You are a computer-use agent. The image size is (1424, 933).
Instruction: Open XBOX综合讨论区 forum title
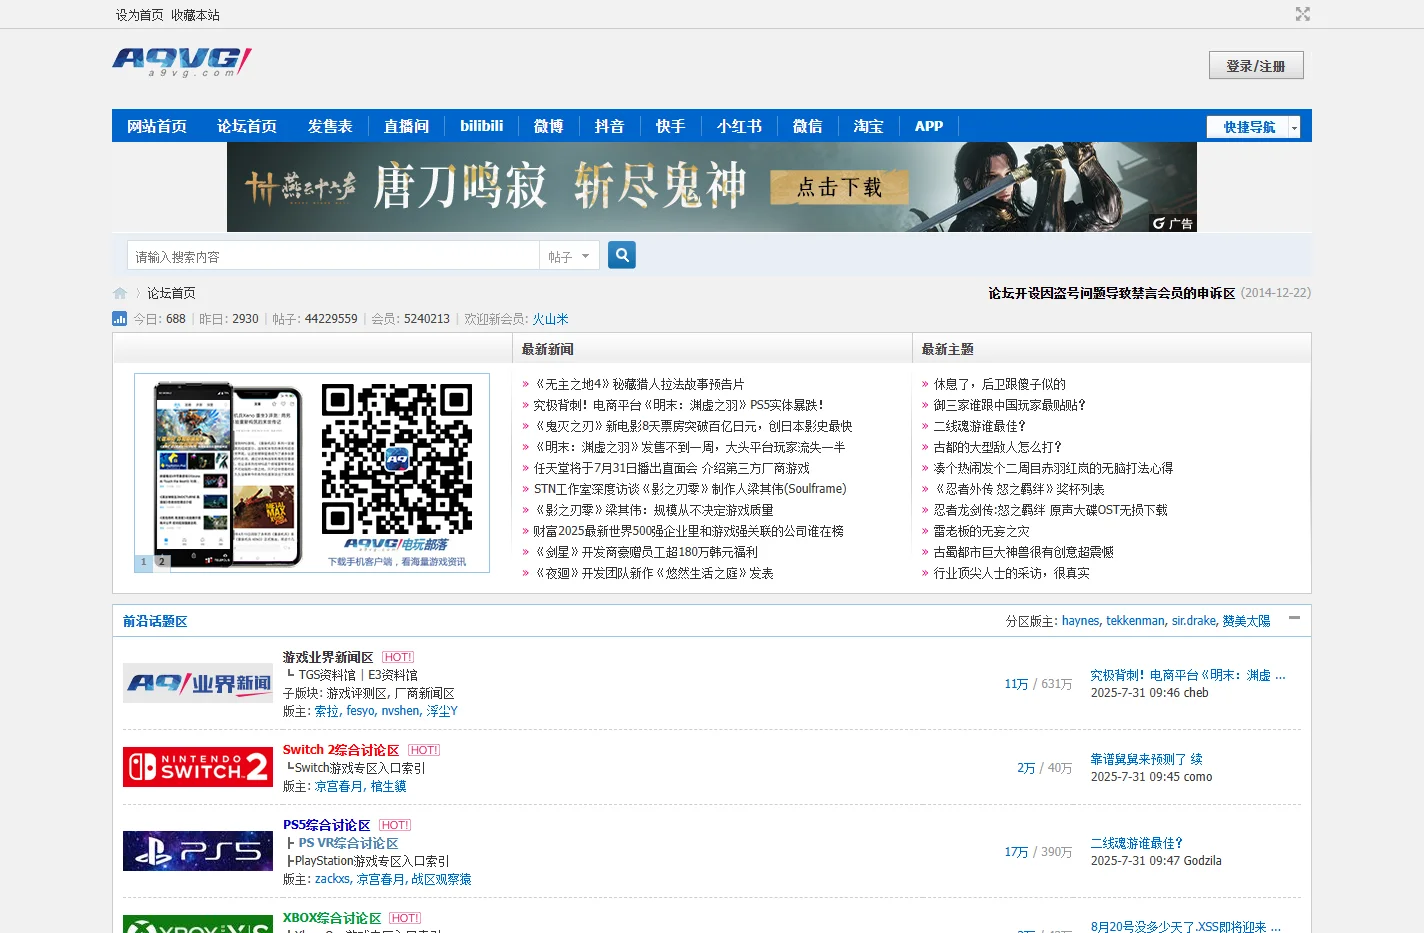point(332,918)
